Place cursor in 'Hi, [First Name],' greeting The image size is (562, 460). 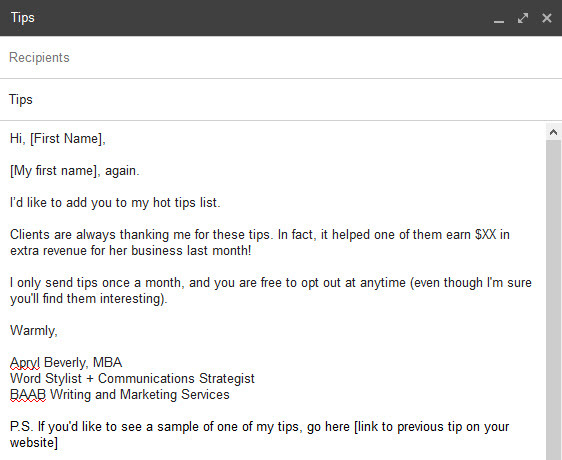coord(58,139)
